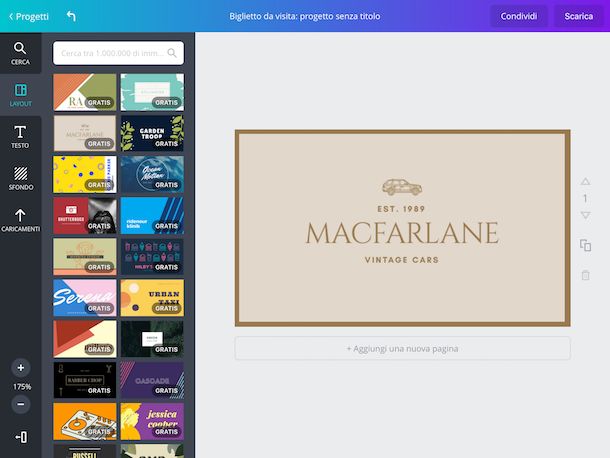Click the magnifier icon in search field
The image size is (610, 458).
172,53
